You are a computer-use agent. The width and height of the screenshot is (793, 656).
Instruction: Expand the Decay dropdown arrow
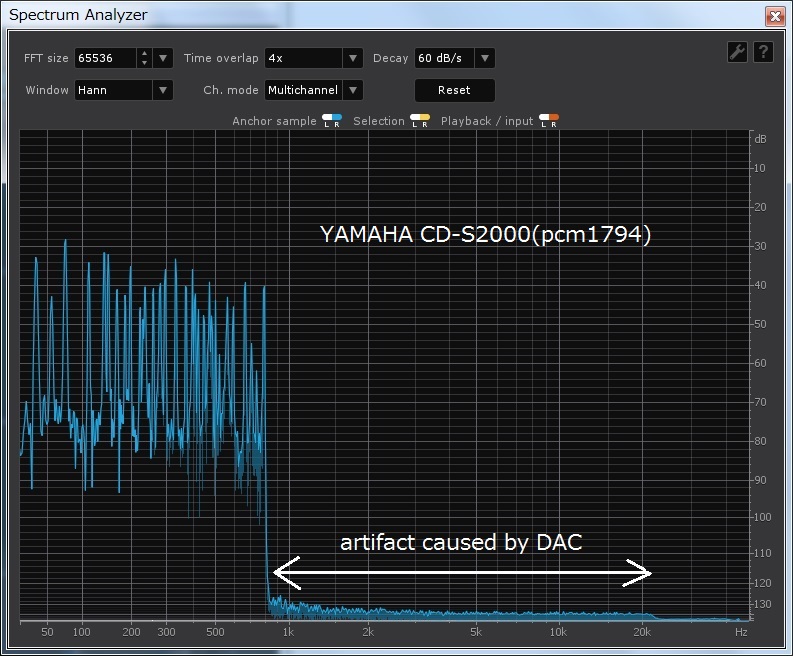pyautogui.click(x=484, y=58)
